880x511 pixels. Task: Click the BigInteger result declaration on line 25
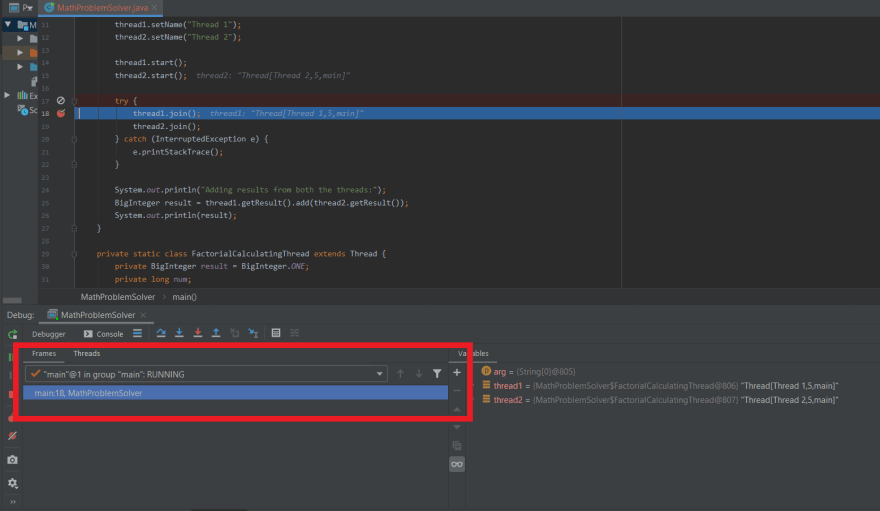pyautogui.click(x=262, y=203)
